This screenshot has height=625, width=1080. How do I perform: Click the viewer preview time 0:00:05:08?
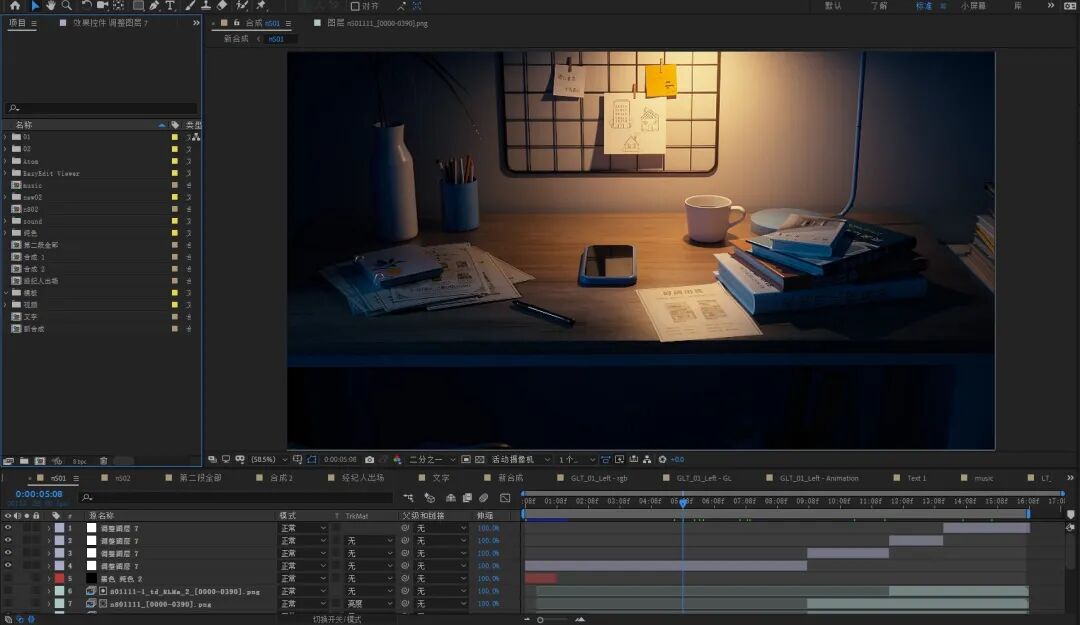tap(340, 460)
